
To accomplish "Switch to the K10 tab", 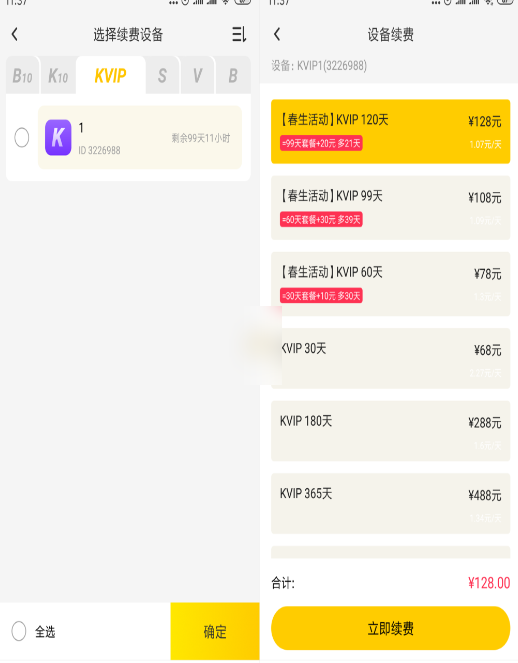I will click(x=58, y=76).
